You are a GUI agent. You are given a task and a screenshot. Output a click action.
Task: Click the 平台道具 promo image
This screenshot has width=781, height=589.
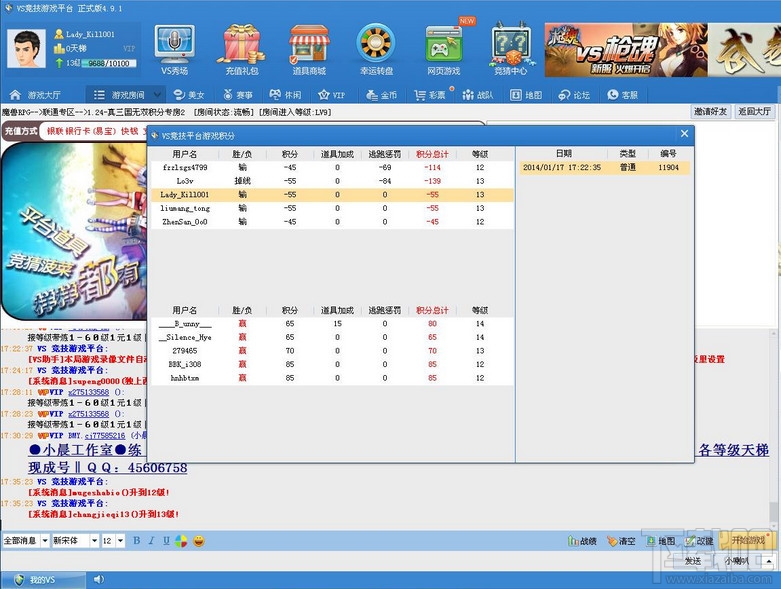(75, 231)
